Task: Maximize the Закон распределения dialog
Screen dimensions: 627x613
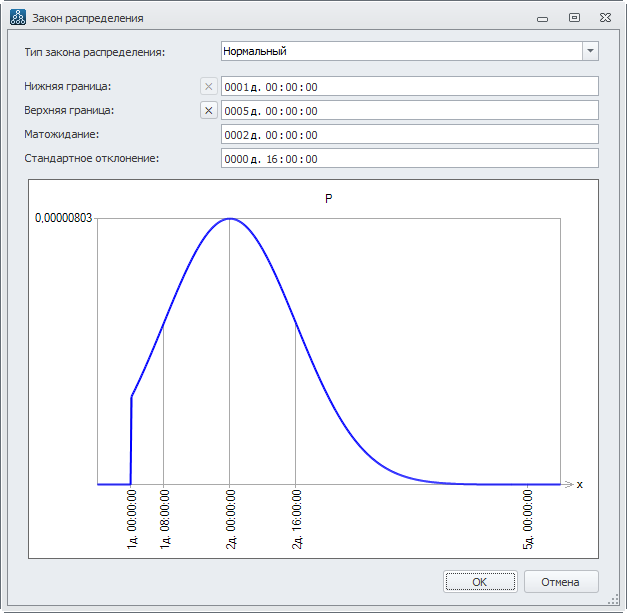Action: [x=574, y=17]
